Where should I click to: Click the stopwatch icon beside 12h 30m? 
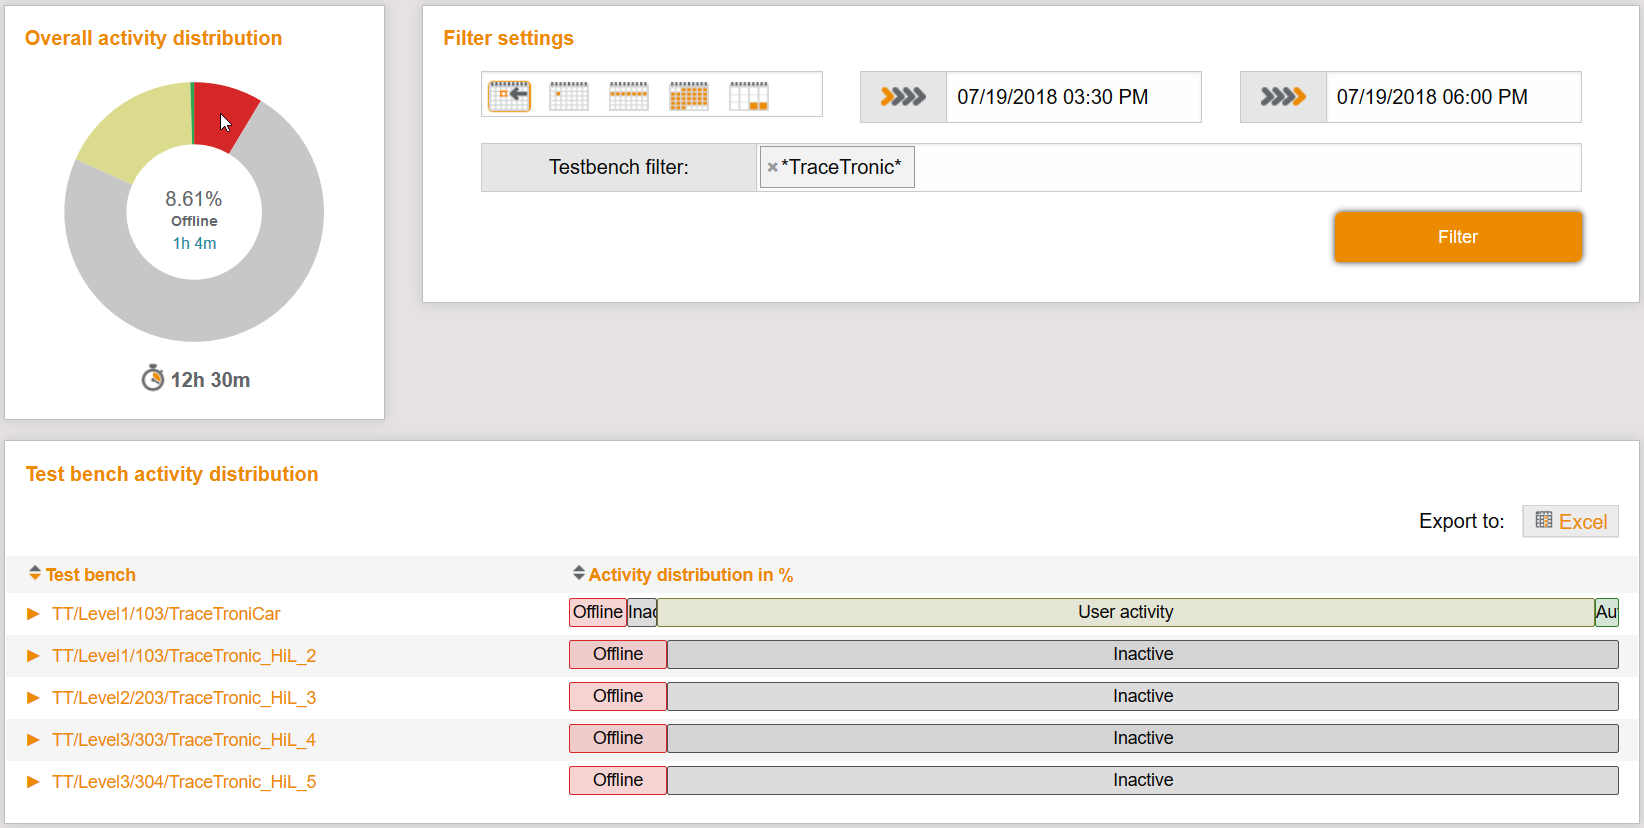152,379
